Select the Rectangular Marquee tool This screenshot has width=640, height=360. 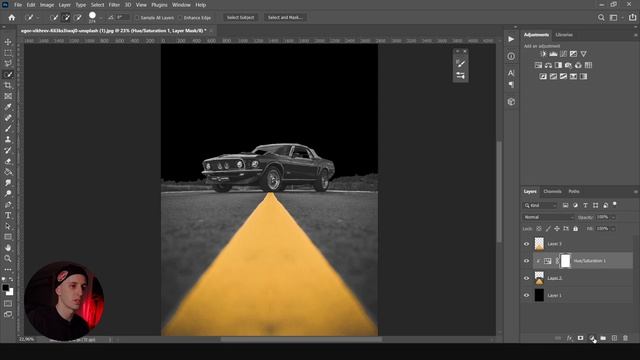click(8, 53)
